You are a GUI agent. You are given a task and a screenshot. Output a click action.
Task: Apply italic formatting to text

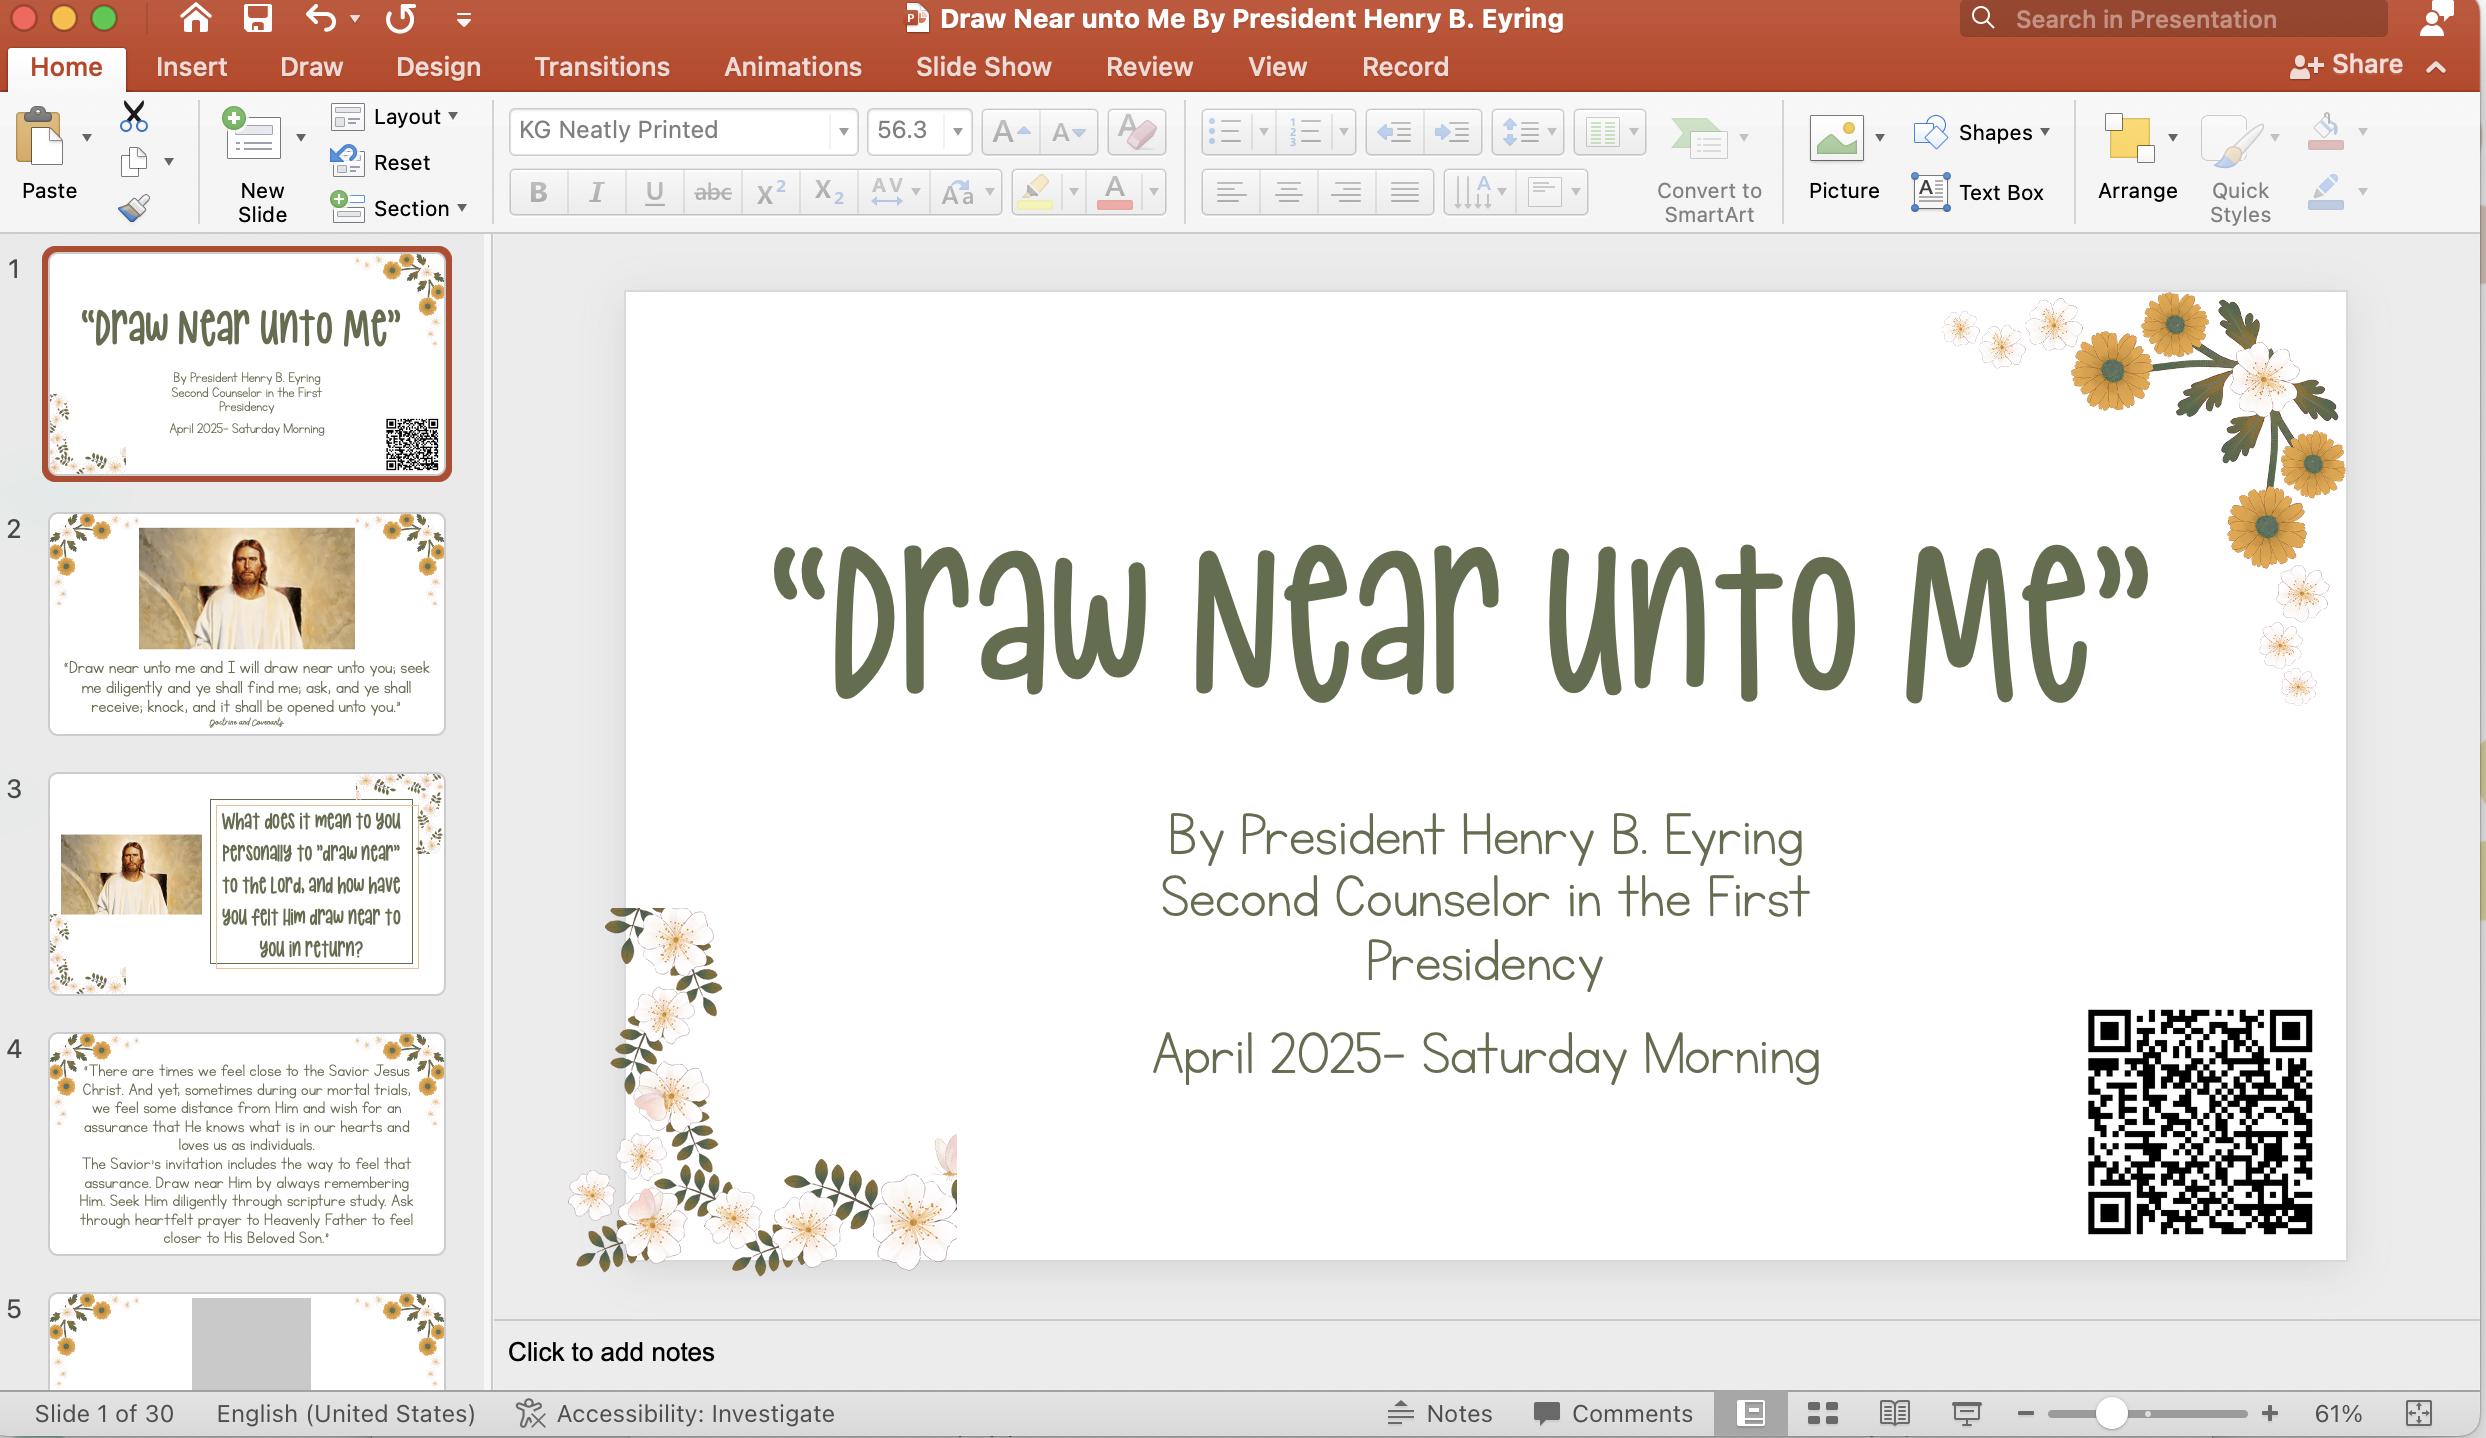point(596,192)
